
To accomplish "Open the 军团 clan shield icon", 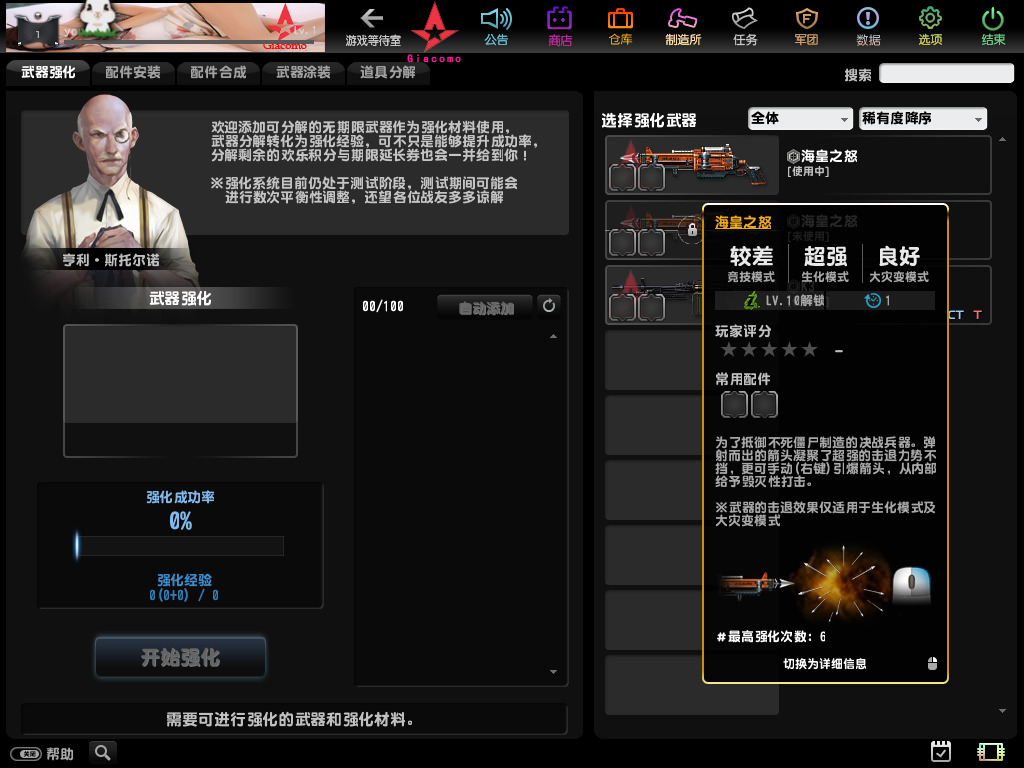I will click(x=806, y=26).
